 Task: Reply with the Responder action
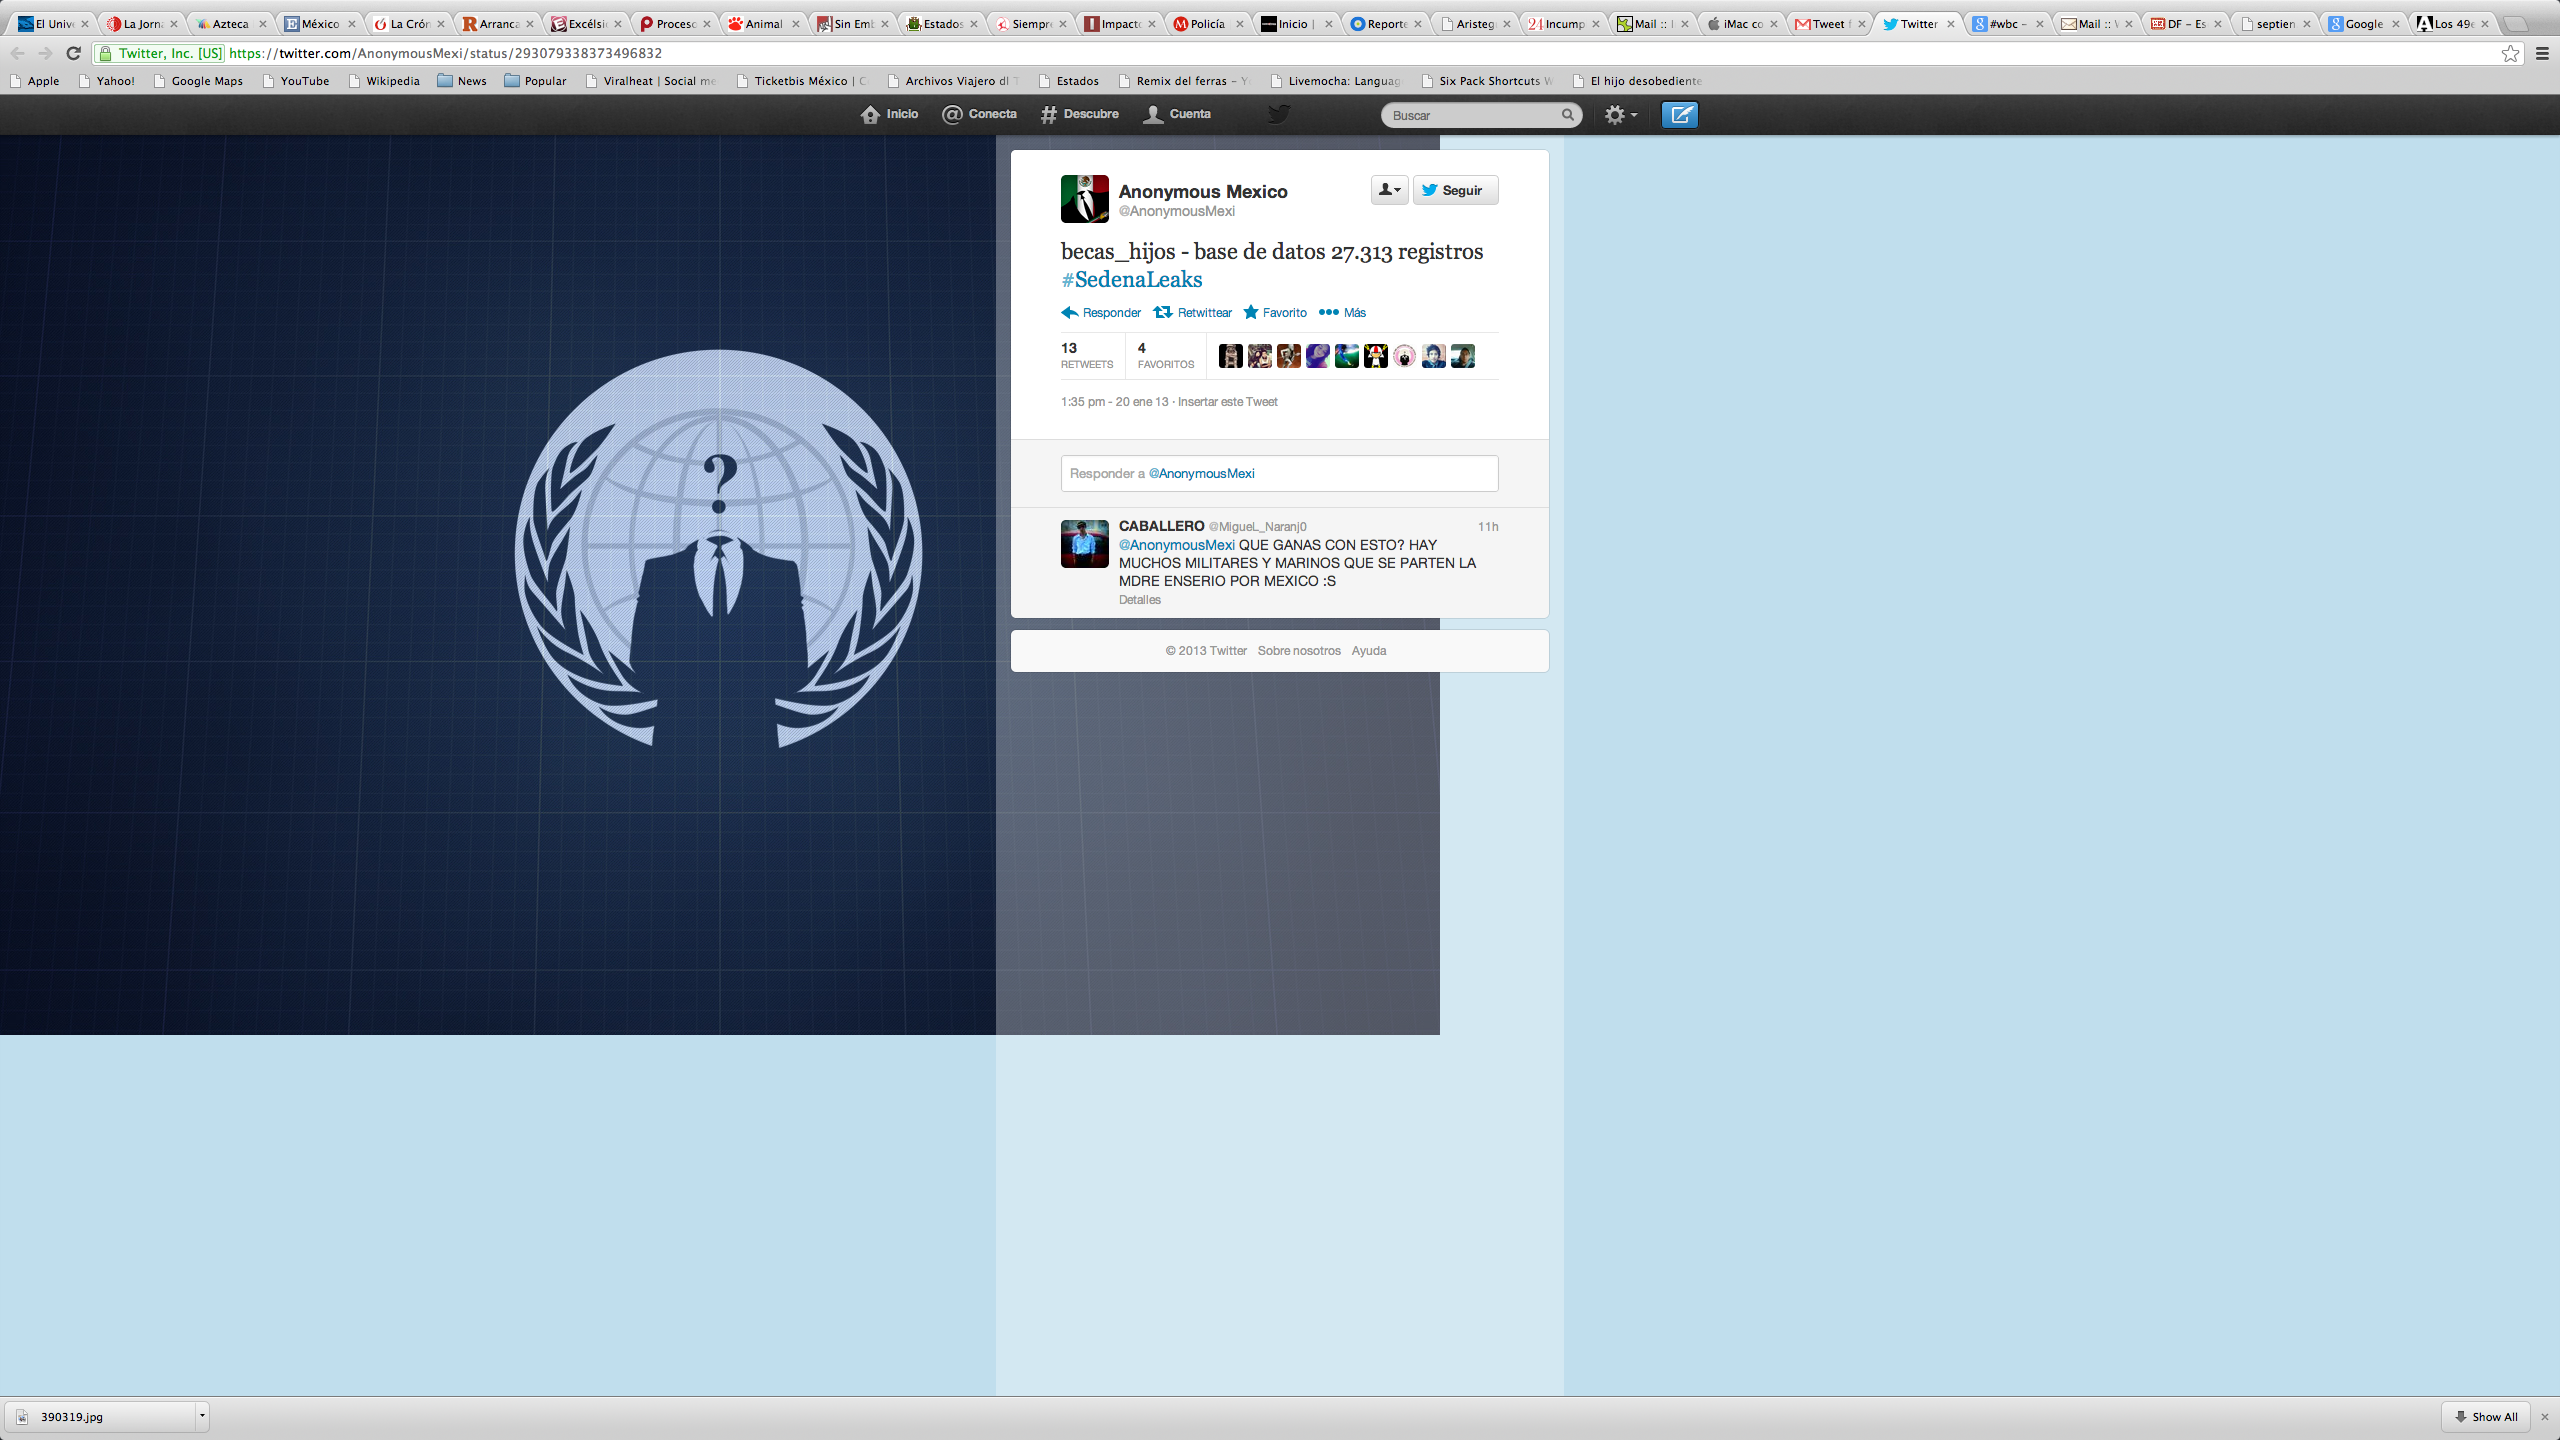[1101, 313]
